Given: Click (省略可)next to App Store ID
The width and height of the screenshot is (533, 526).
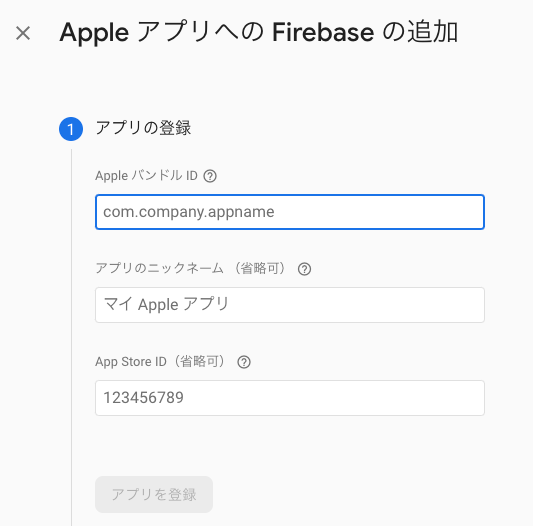Looking at the screenshot, I should [199, 361].
